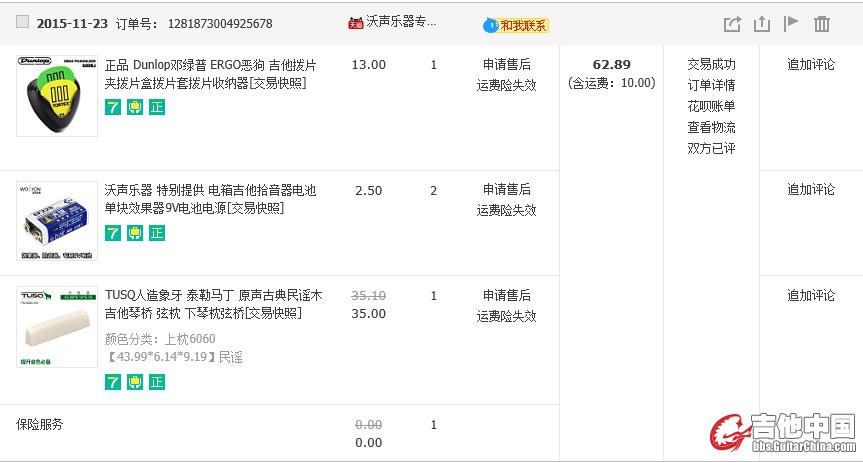Click the 正 genuine badge under battery item
Viewport: 863px width, 462px height.
point(157,233)
